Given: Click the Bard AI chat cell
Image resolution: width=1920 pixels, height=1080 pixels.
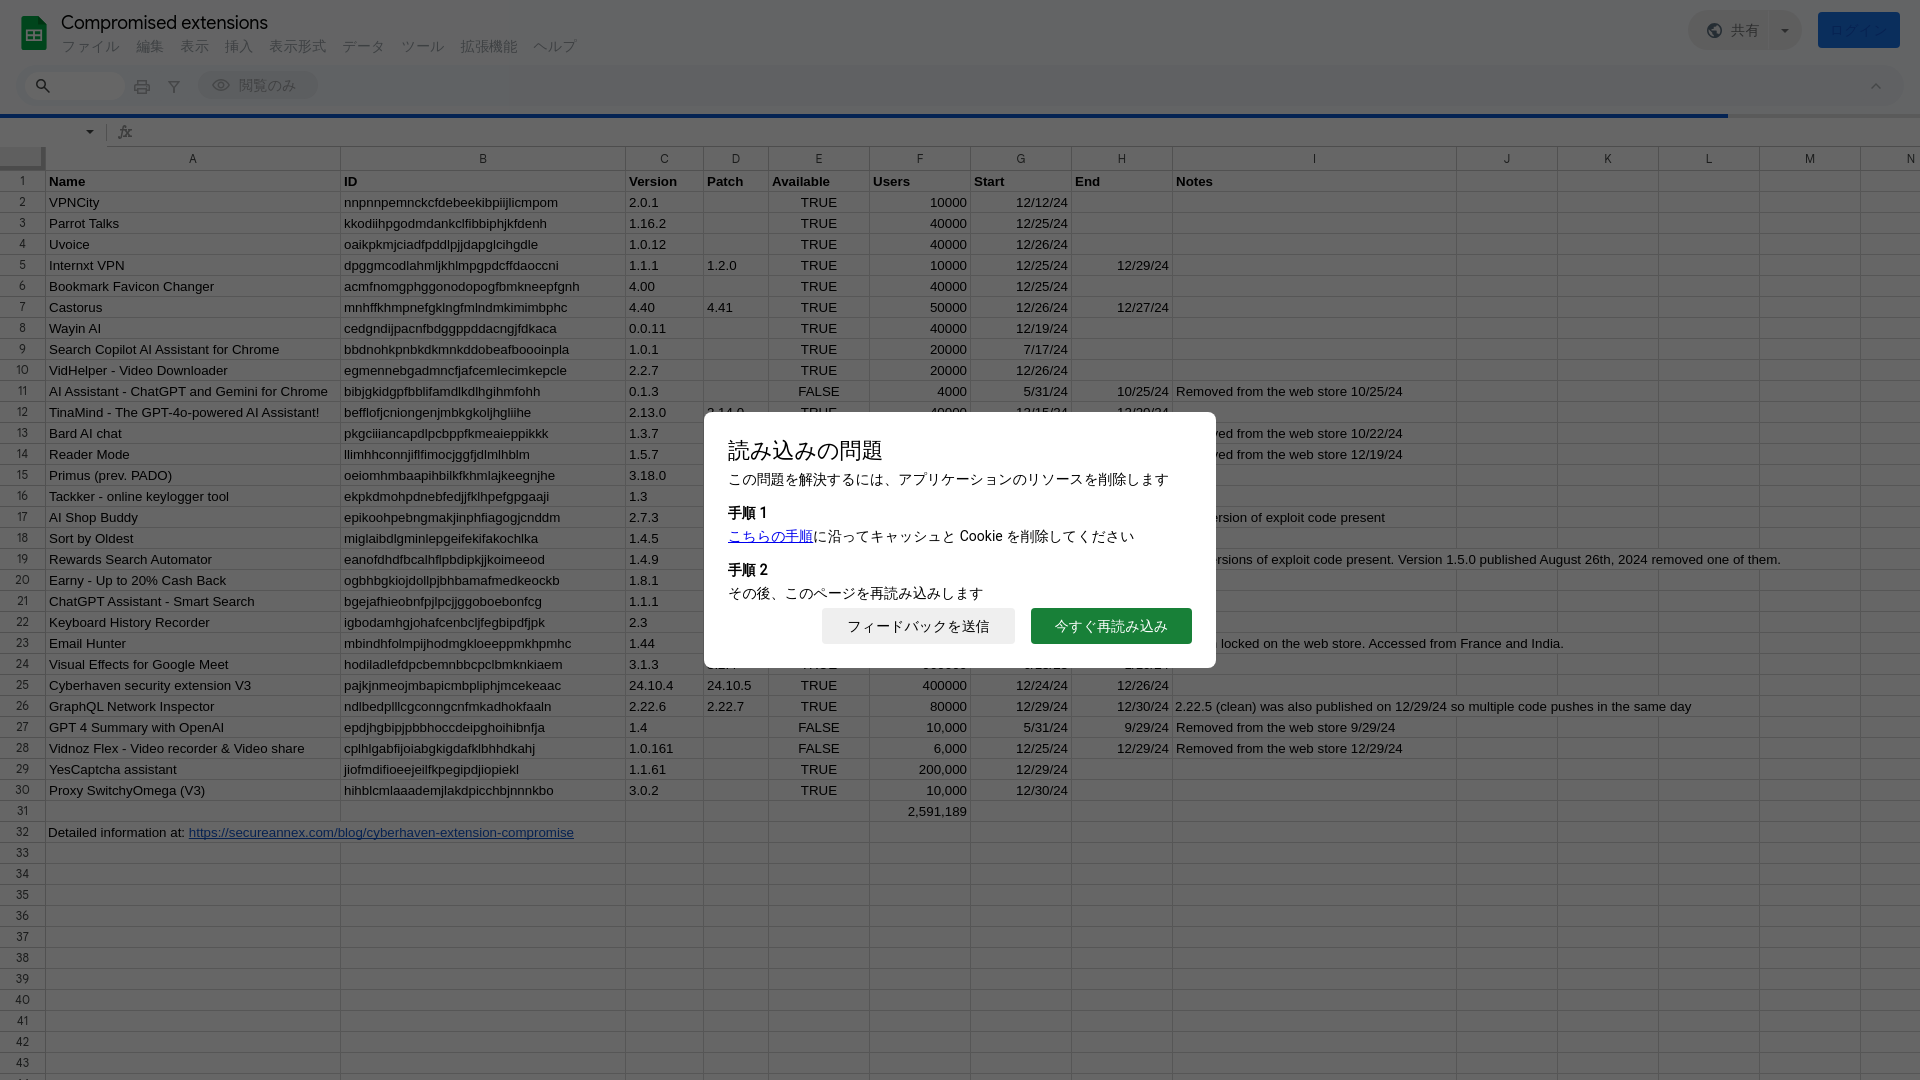Looking at the screenshot, I should (x=193, y=434).
